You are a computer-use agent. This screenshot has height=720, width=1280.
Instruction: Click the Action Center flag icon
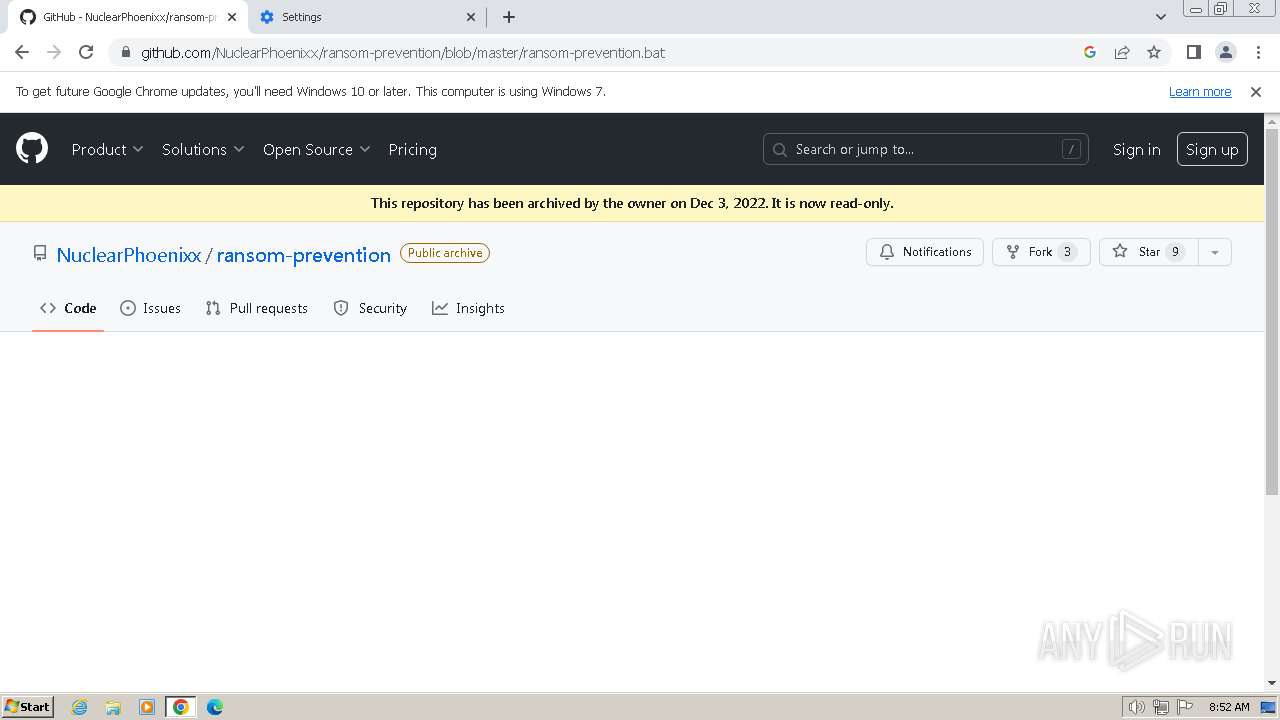(x=1185, y=707)
